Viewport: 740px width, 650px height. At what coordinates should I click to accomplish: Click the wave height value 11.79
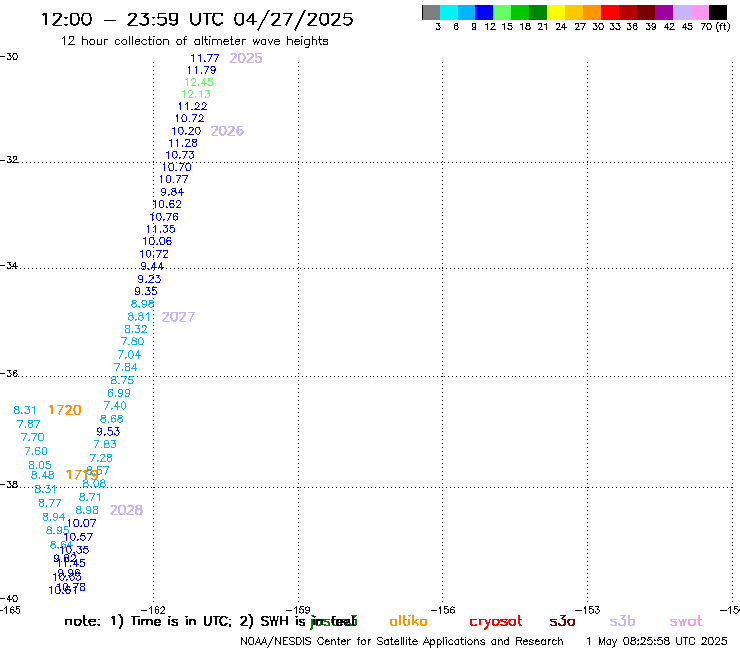coord(202,70)
